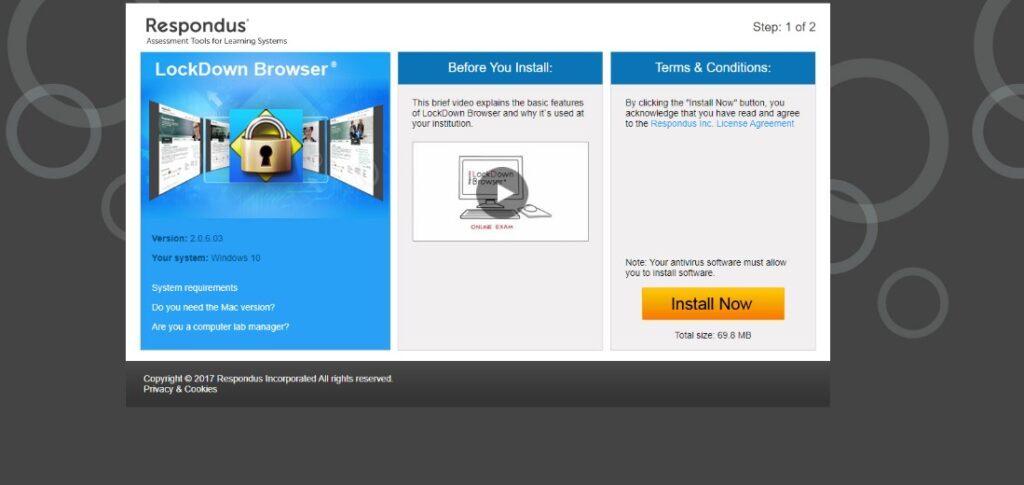The height and width of the screenshot is (485, 1024).
Task: Click the 'Before You Install:' panel header
Action: [x=500, y=68]
